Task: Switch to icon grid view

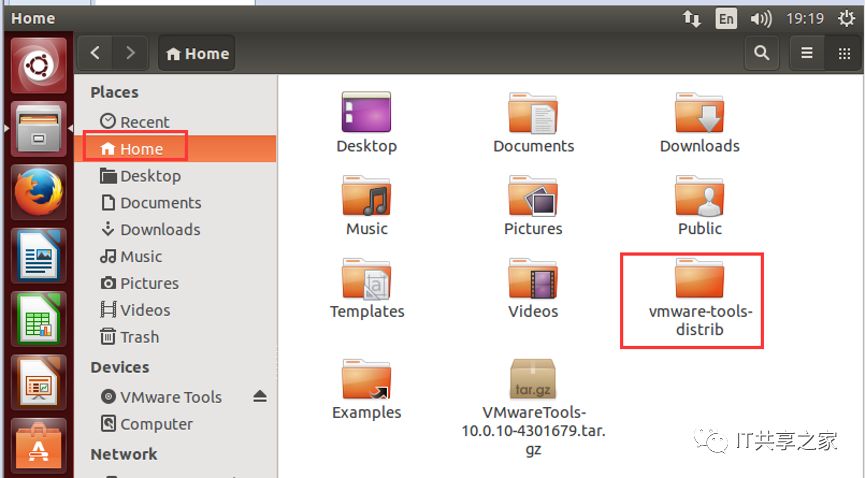Action: tap(844, 53)
